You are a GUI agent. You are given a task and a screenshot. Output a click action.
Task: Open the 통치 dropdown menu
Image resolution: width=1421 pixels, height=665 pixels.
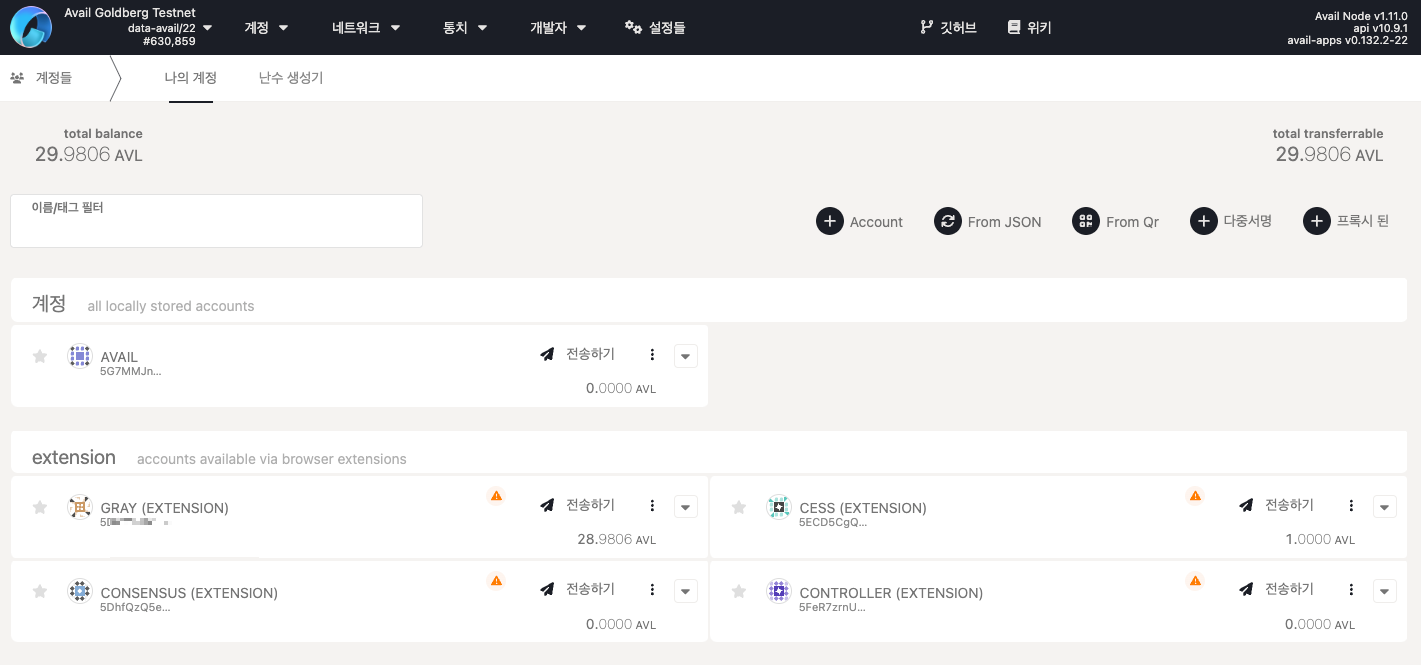(465, 28)
